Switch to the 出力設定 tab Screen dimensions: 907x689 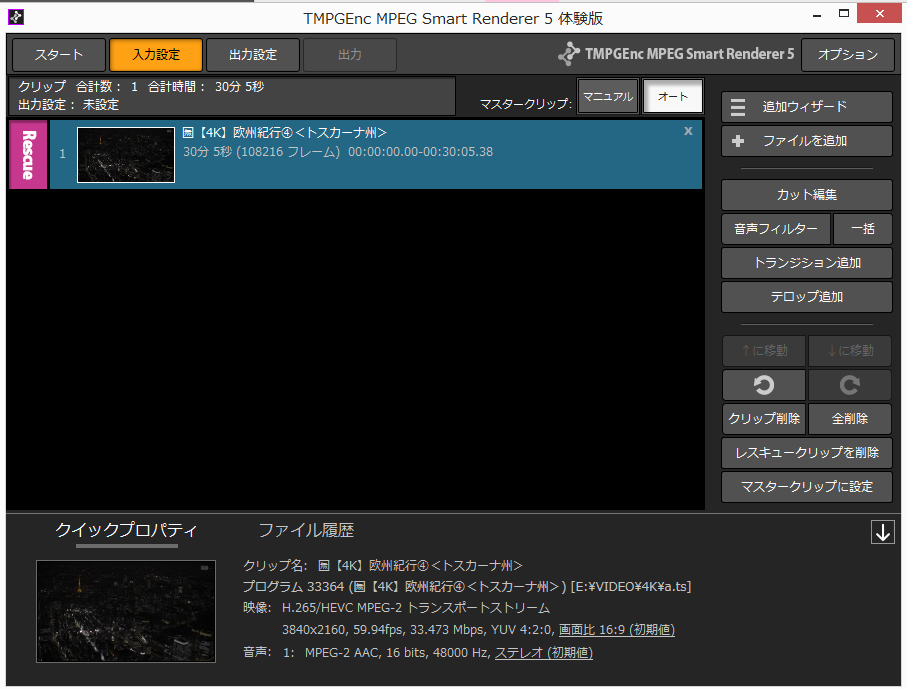253,55
